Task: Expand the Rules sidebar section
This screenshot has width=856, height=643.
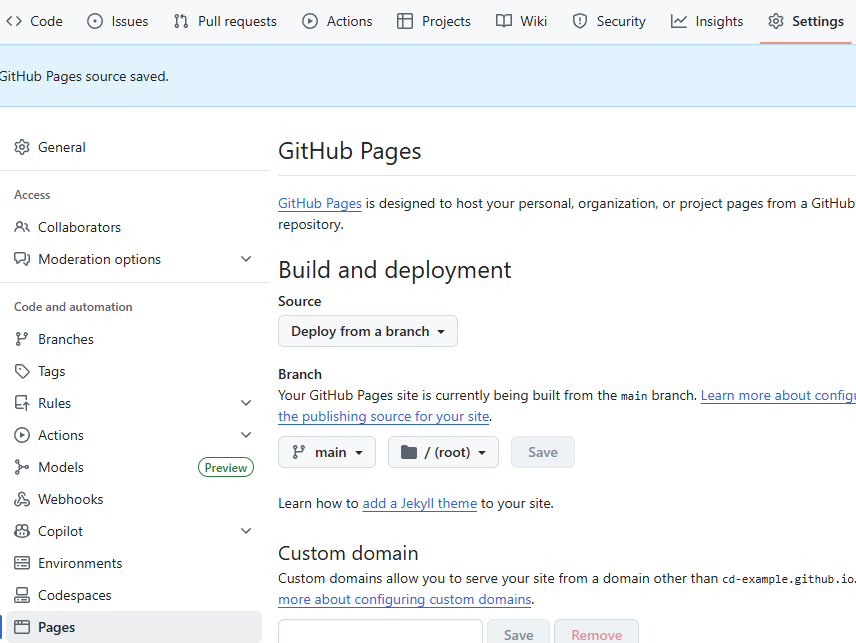Action: click(246, 403)
